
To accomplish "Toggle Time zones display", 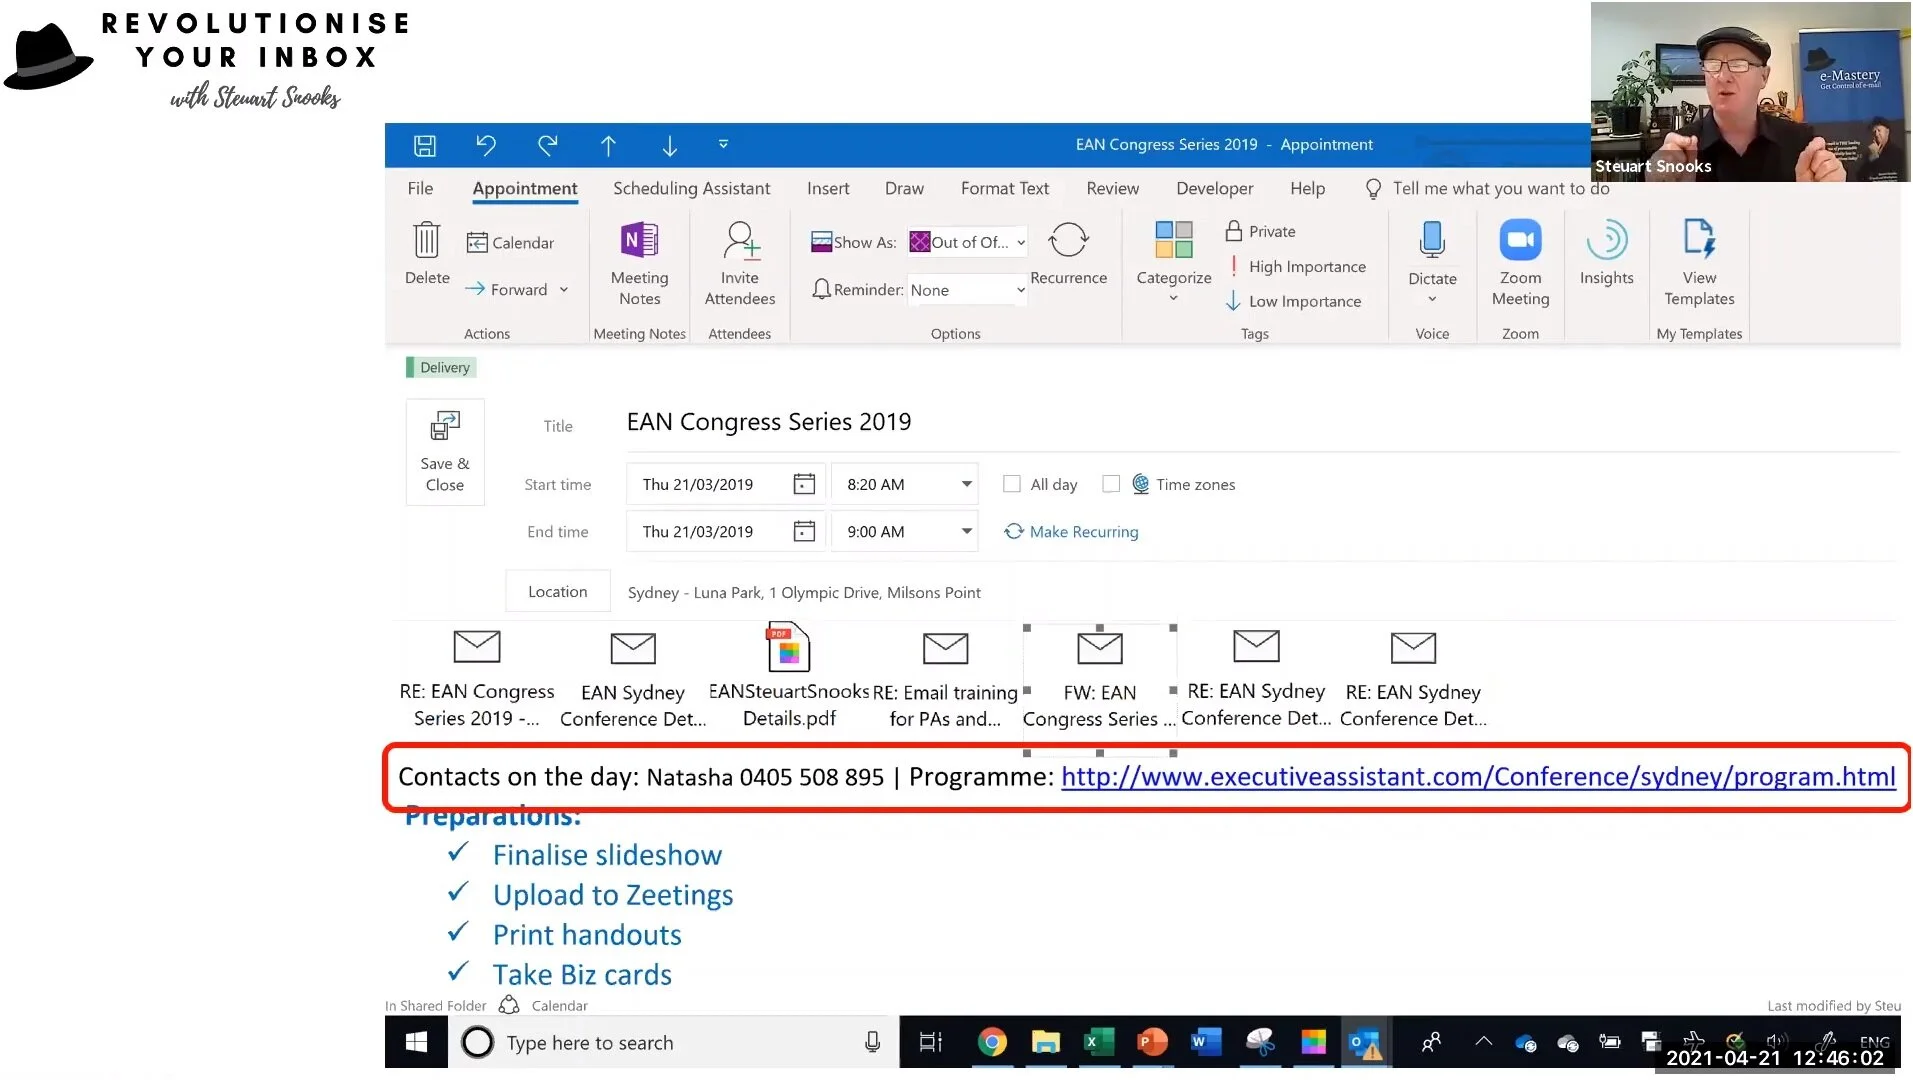I will pyautogui.click(x=1111, y=484).
